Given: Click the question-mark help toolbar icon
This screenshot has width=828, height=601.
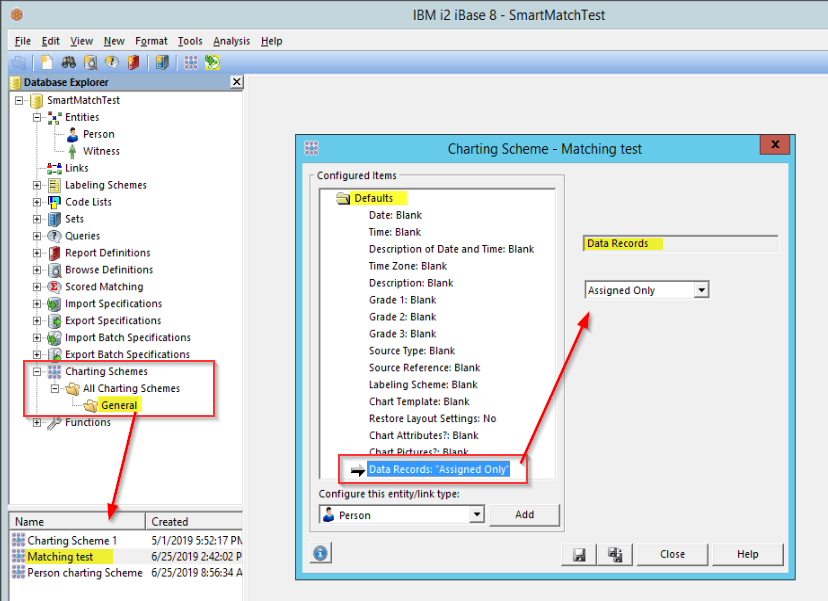Looking at the screenshot, I should pyautogui.click(x=113, y=62).
